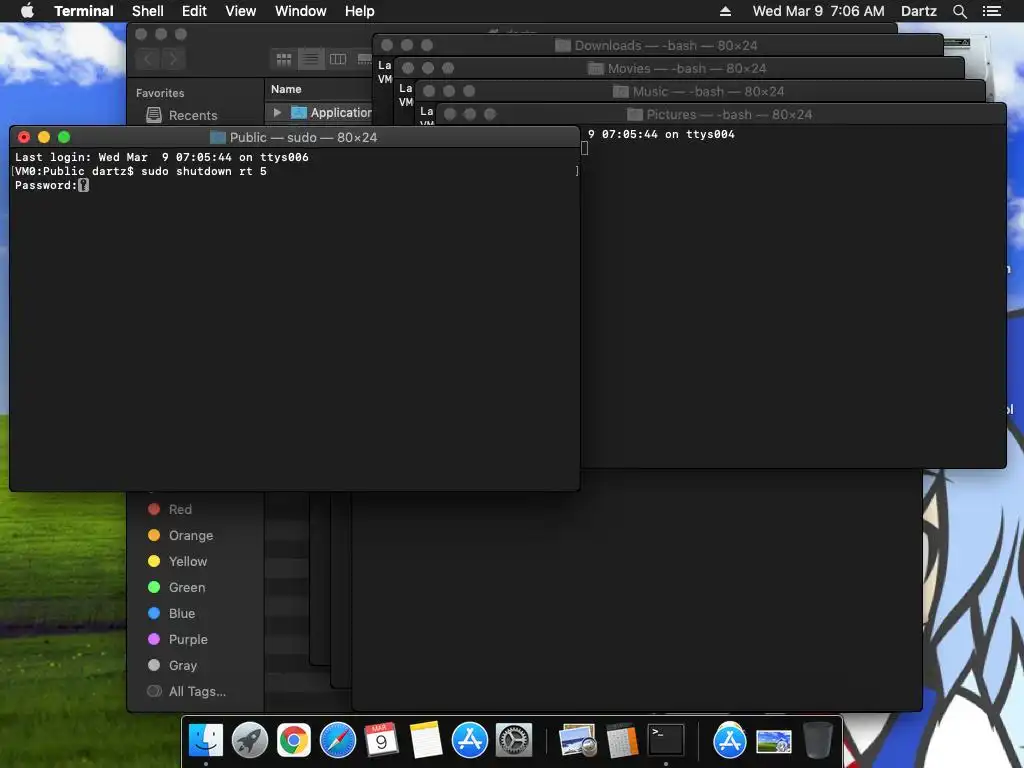This screenshot has width=1024, height=768.
Task: Open Trash from the Dock
Action: [818, 741]
